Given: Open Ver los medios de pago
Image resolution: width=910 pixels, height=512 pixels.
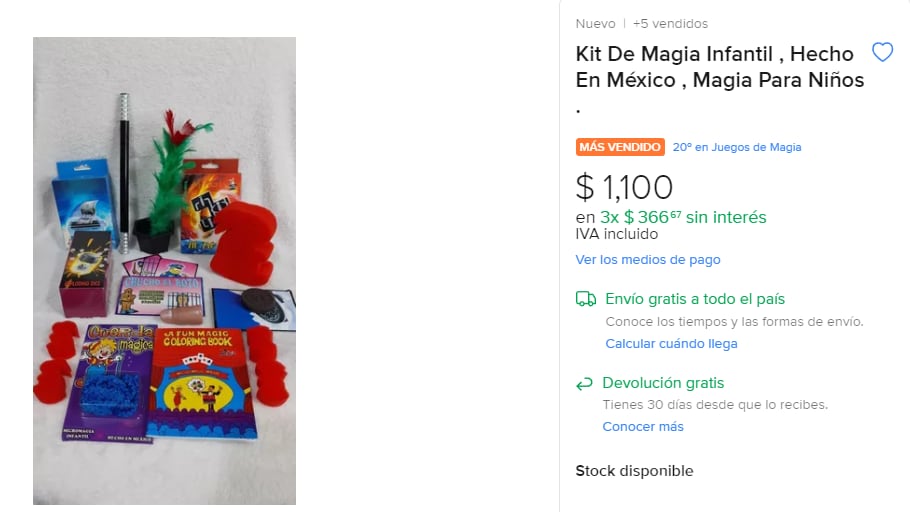Looking at the screenshot, I should [x=648, y=260].
